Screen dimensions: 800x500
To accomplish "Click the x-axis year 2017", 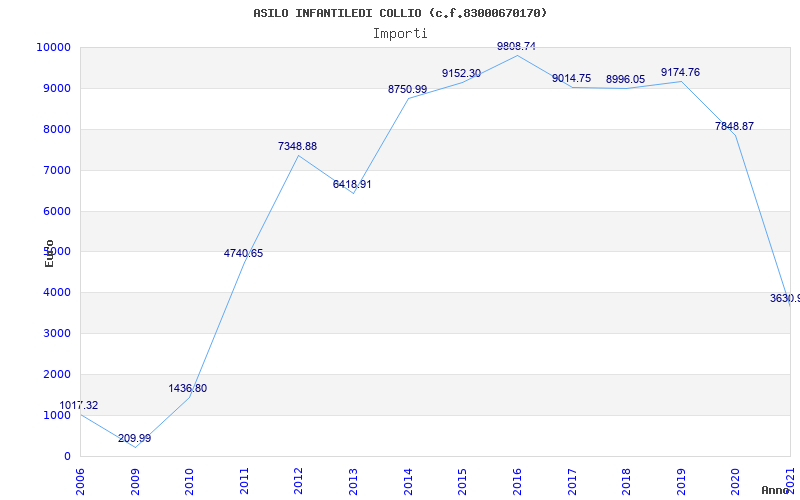I will click(571, 482).
